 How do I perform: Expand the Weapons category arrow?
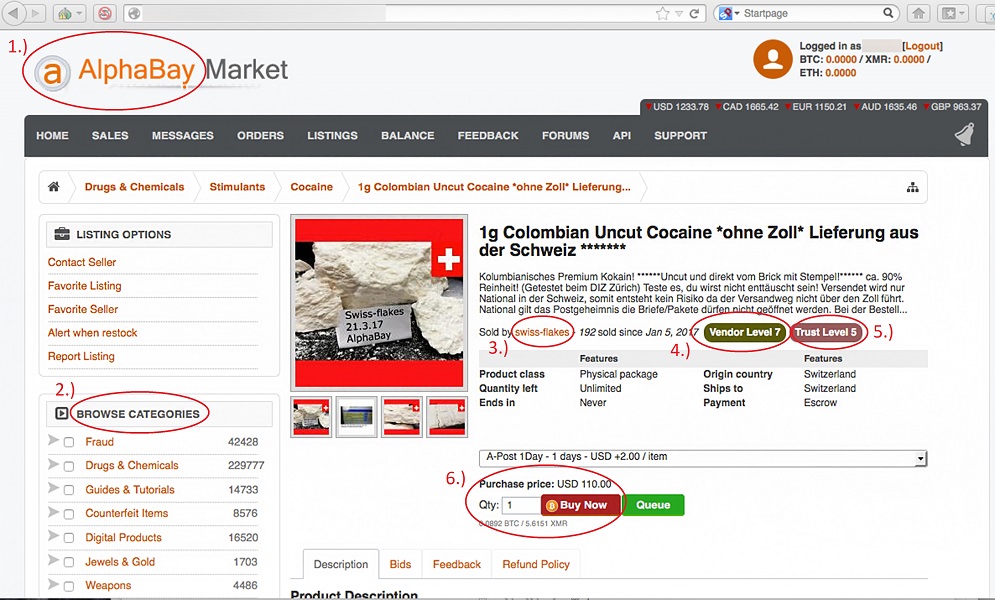[53, 585]
